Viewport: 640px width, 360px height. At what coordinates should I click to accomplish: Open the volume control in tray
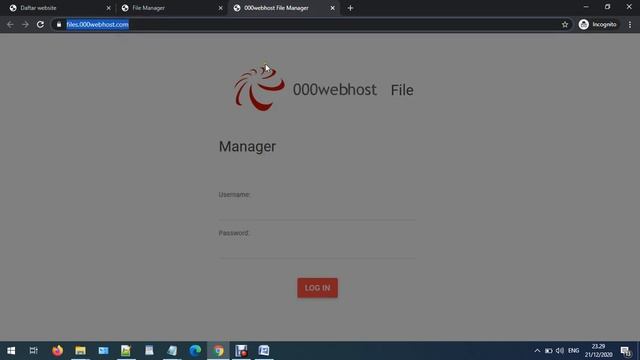pyautogui.click(x=560, y=351)
